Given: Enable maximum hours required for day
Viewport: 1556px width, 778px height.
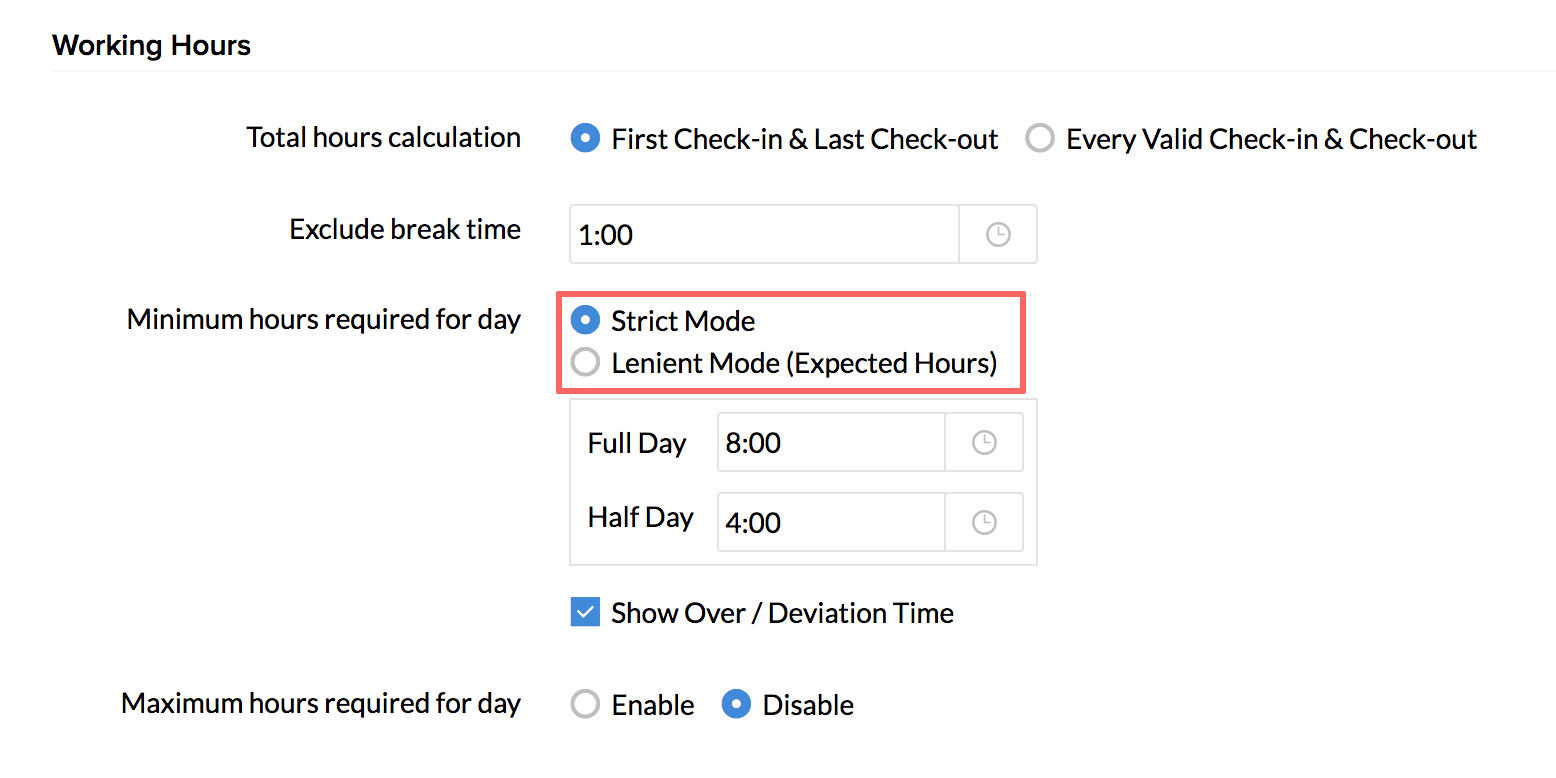Looking at the screenshot, I should click(585, 705).
